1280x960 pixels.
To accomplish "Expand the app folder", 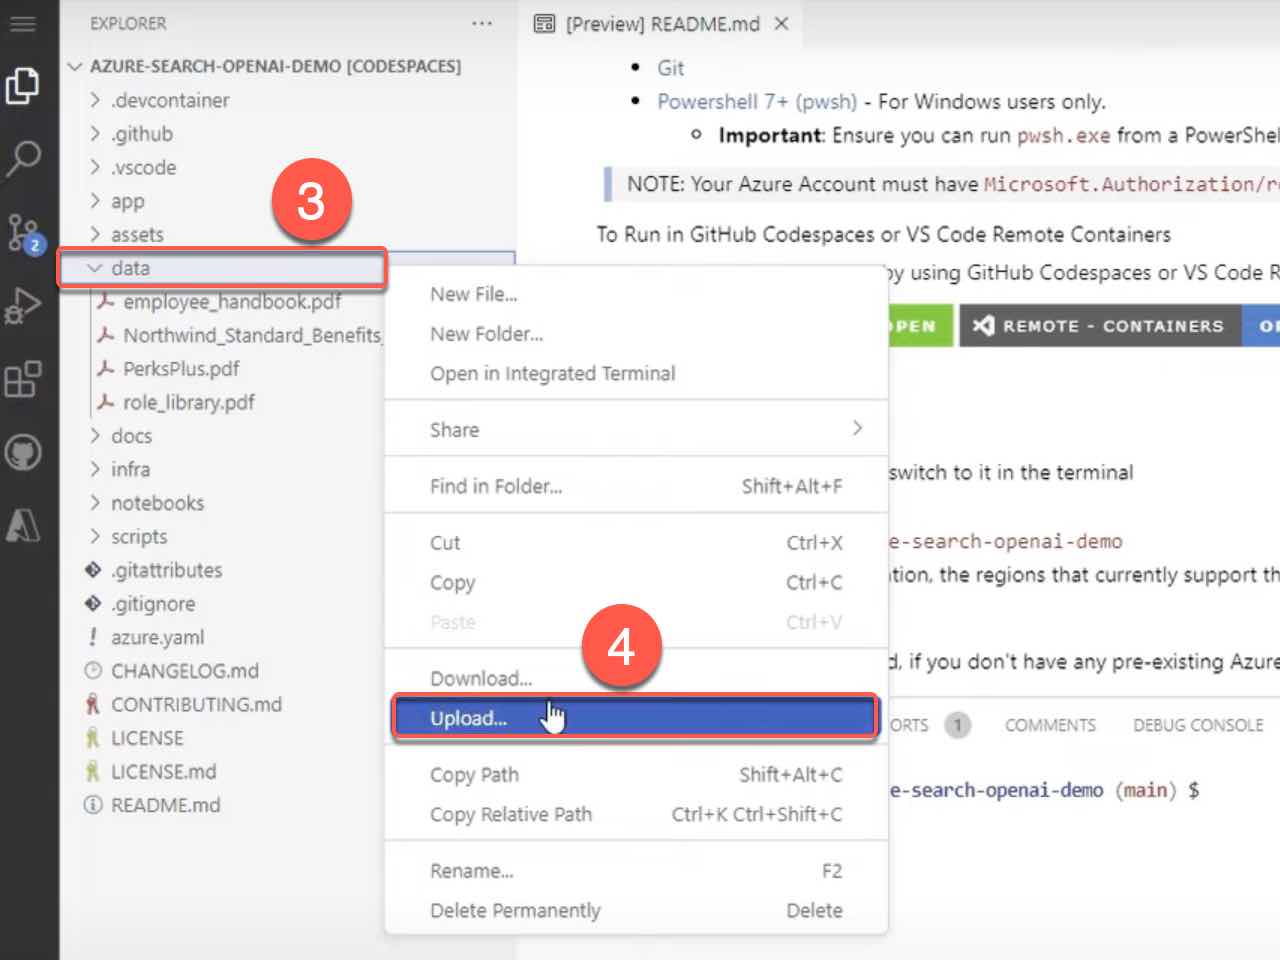I will click(x=95, y=201).
